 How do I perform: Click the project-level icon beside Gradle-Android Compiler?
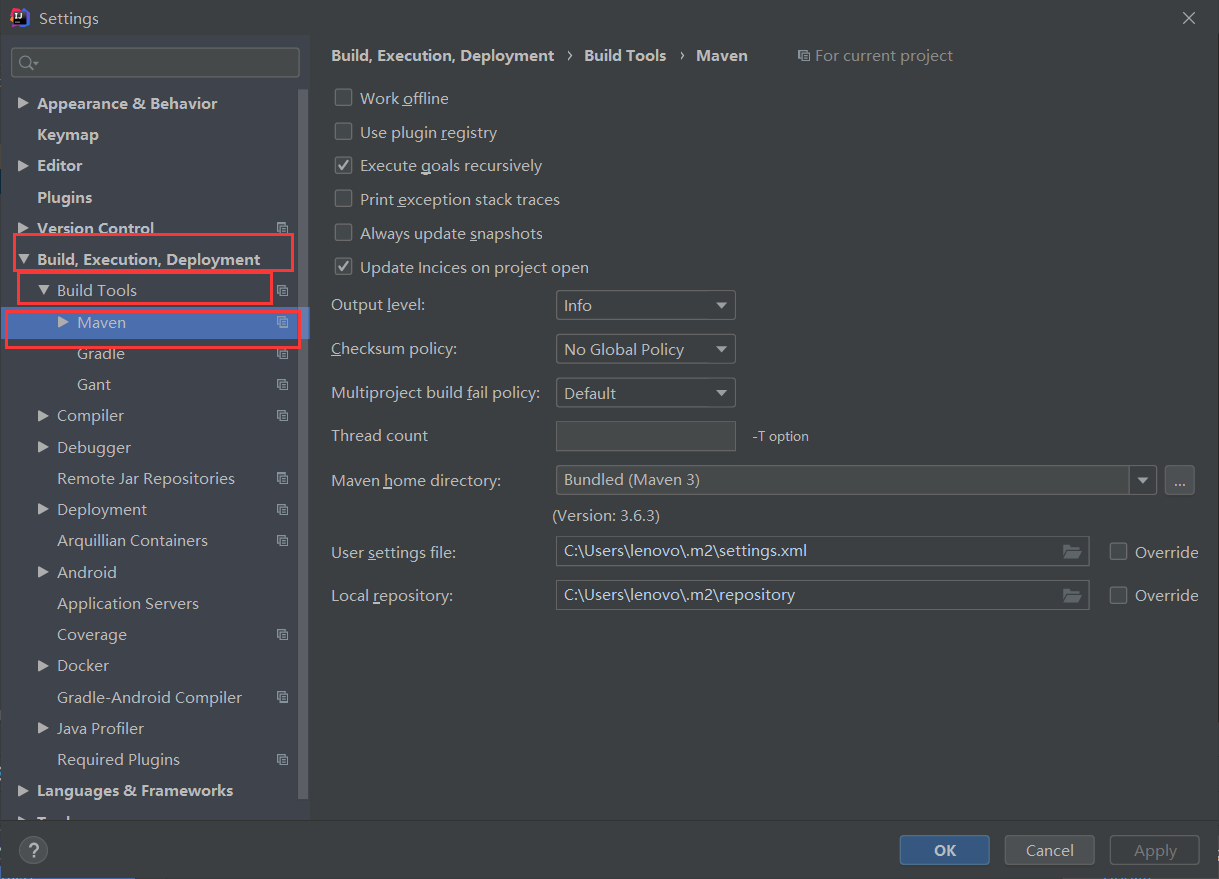[282, 698]
